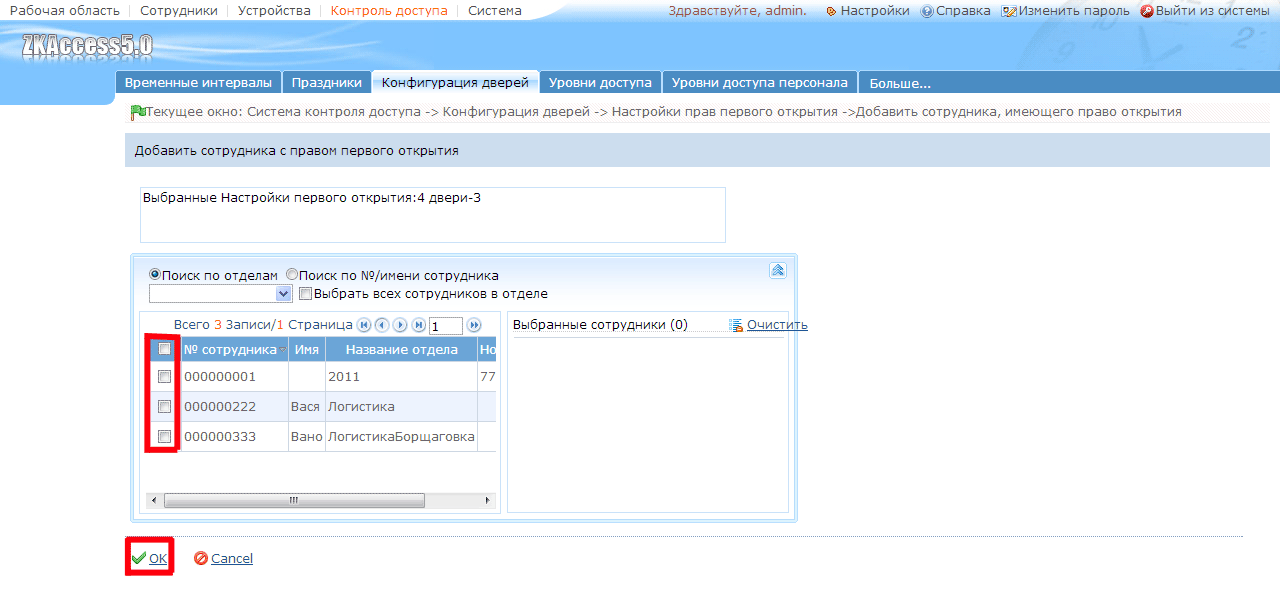
Task: Switch to Уровни доступа tab
Action: [x=600, y=83]
